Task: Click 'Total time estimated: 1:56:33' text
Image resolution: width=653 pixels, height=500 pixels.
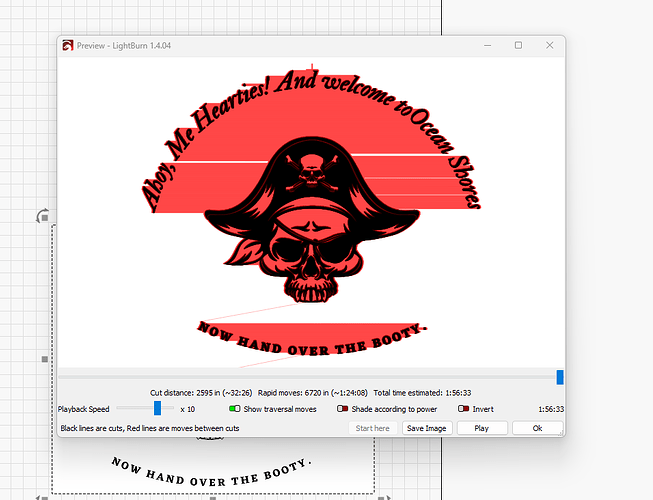Action: 422,393
